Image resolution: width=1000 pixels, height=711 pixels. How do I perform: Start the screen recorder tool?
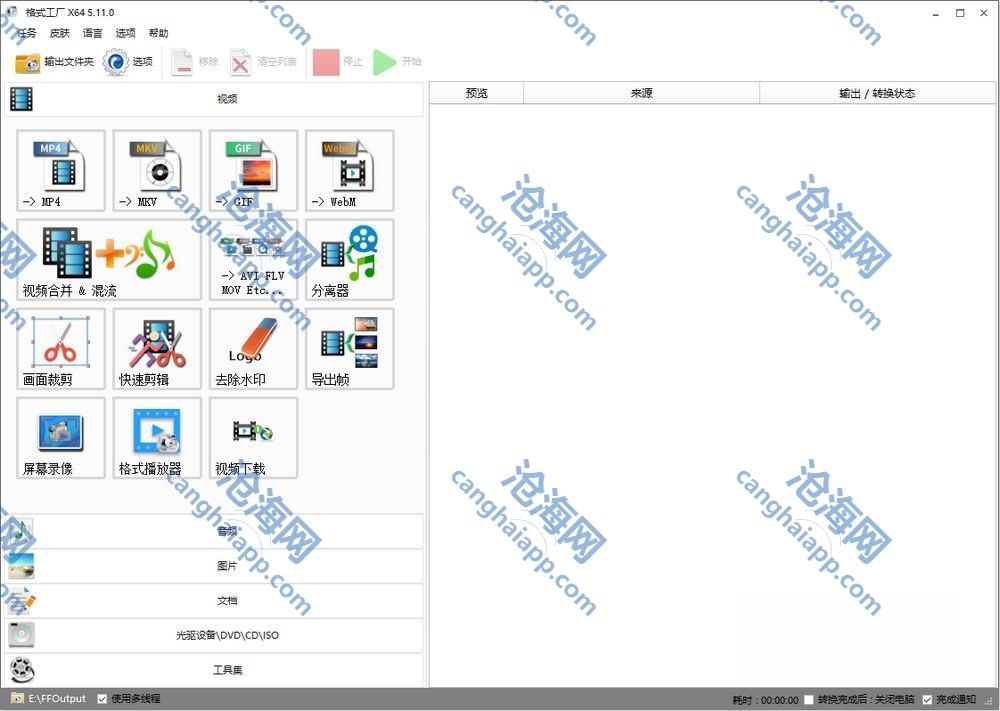(61, 437)
